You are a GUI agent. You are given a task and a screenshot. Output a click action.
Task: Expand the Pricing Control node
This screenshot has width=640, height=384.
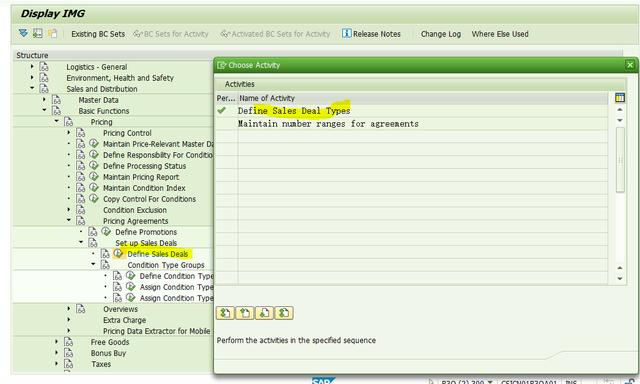click(69, 132)
